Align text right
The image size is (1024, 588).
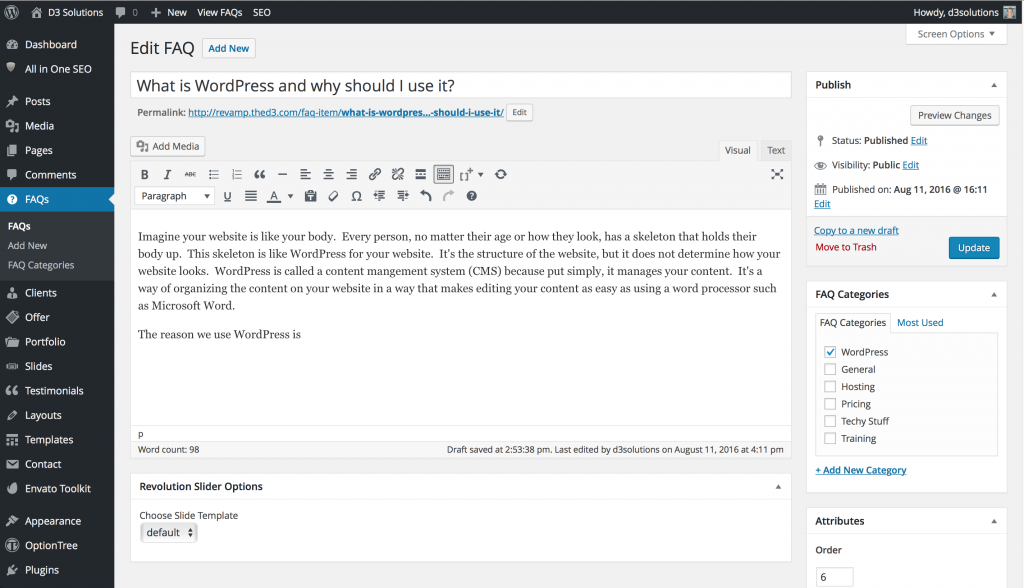351,174
